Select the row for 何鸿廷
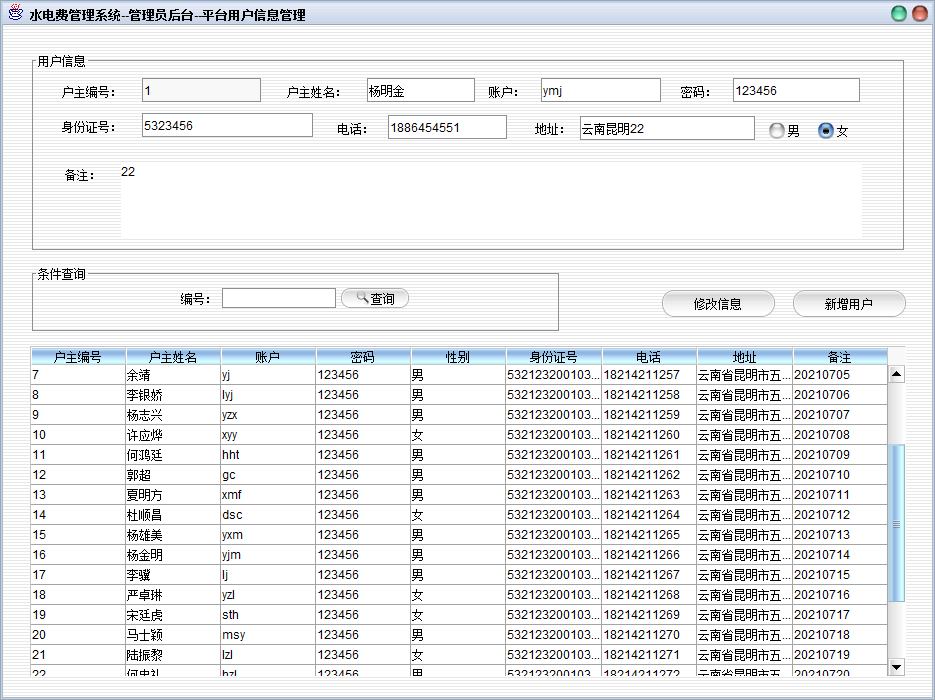 tap(459, 455)
